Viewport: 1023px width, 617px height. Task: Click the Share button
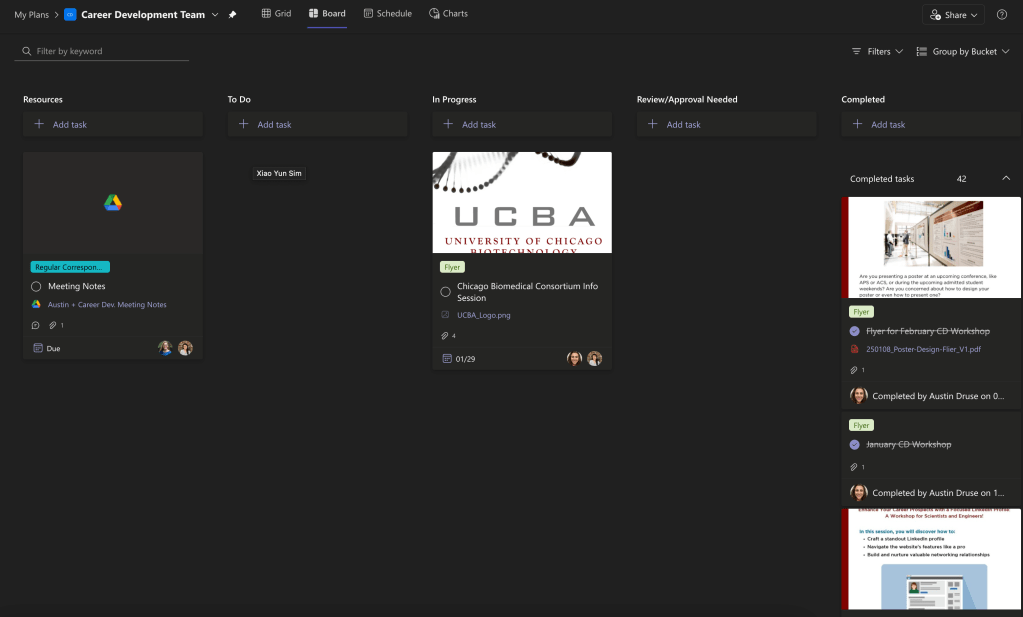[953, 15]
